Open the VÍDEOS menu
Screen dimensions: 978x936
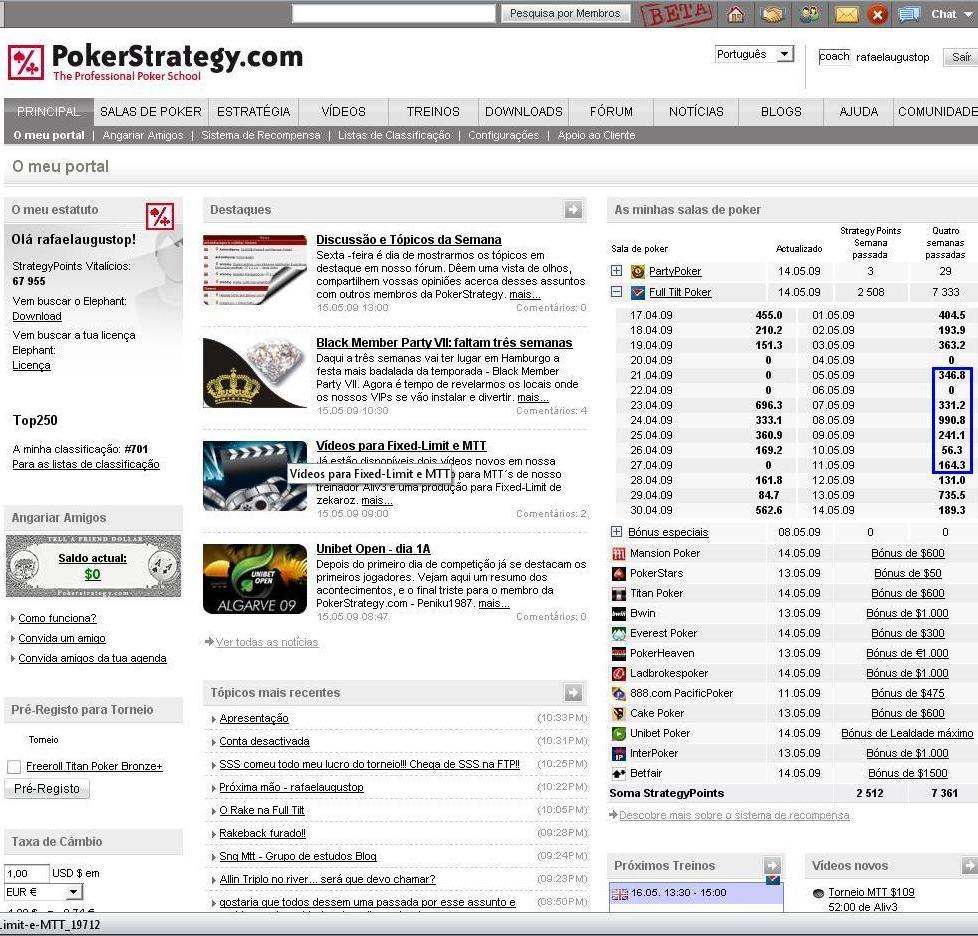(343, 112)
